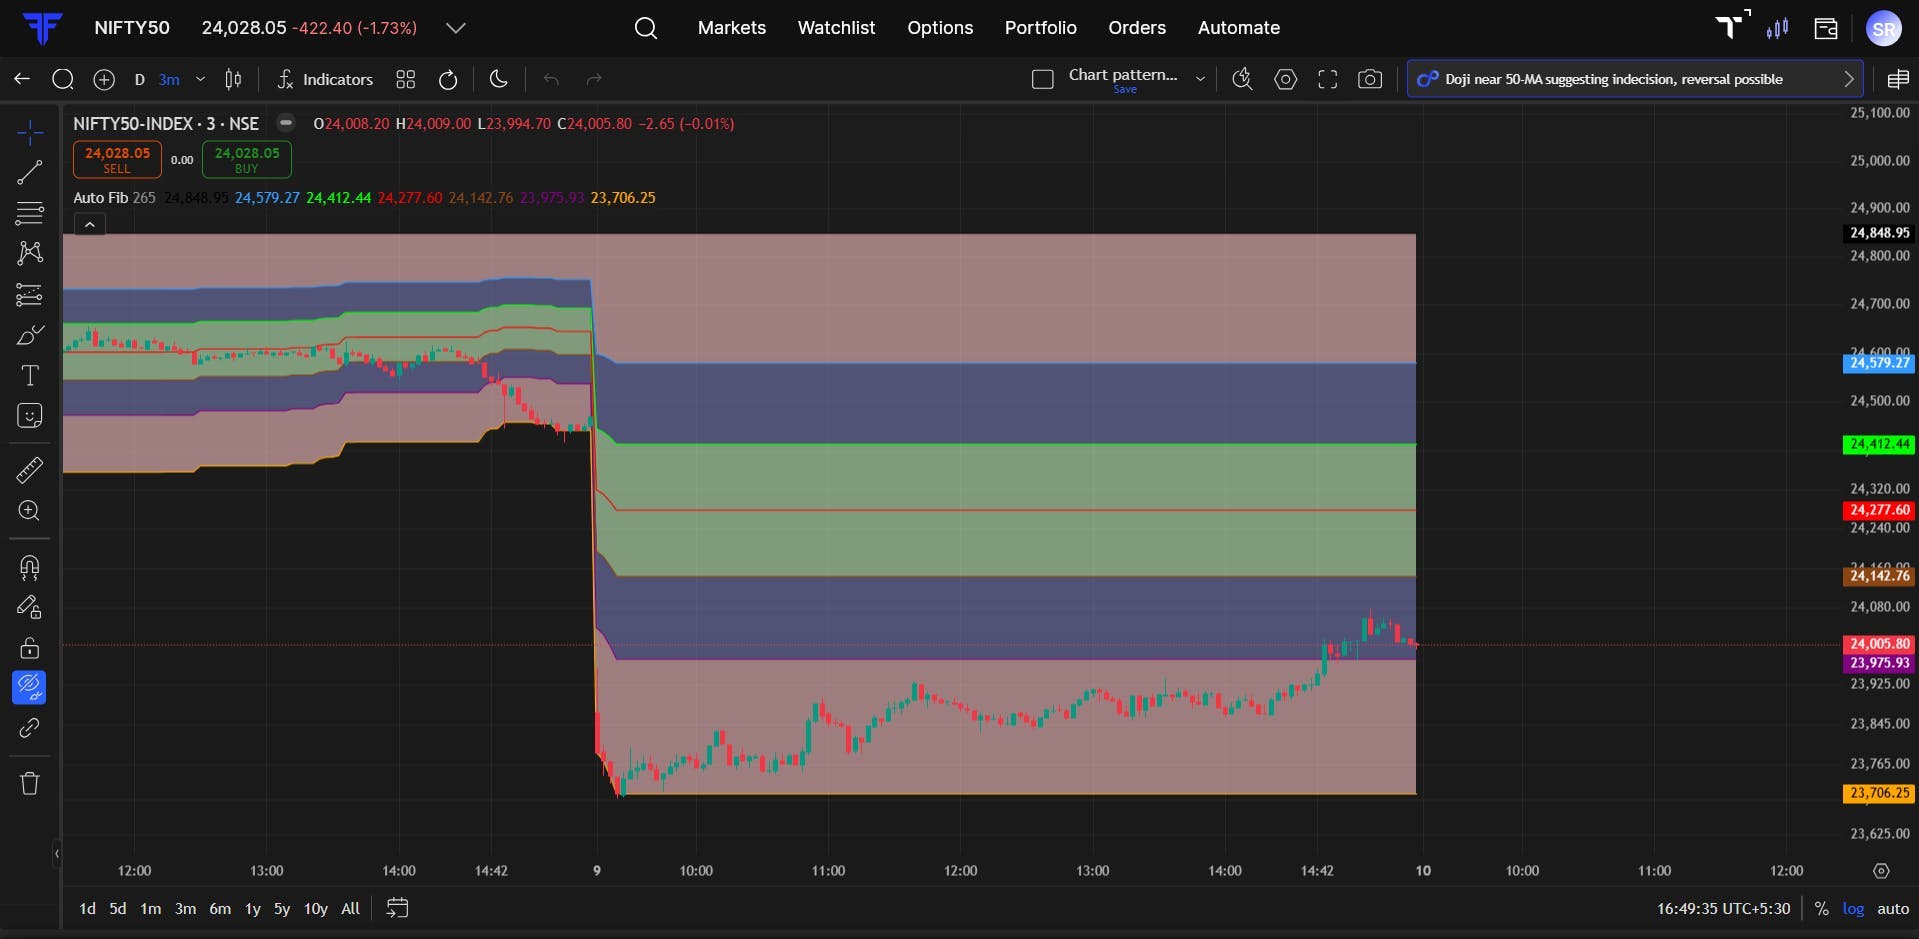Take a chart snapshot with camera icon
The height and width of the screenshot is (939, 1919).
point(1370,79)
